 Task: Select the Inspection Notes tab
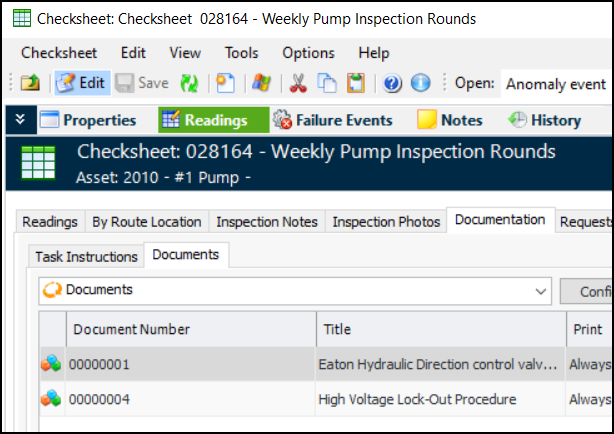click(267, 222)
